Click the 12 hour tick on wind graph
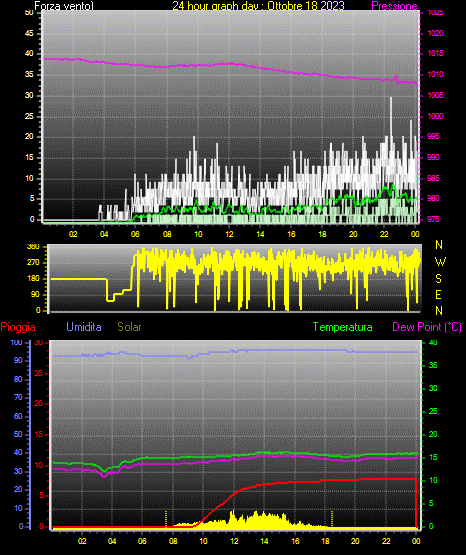 229,234
